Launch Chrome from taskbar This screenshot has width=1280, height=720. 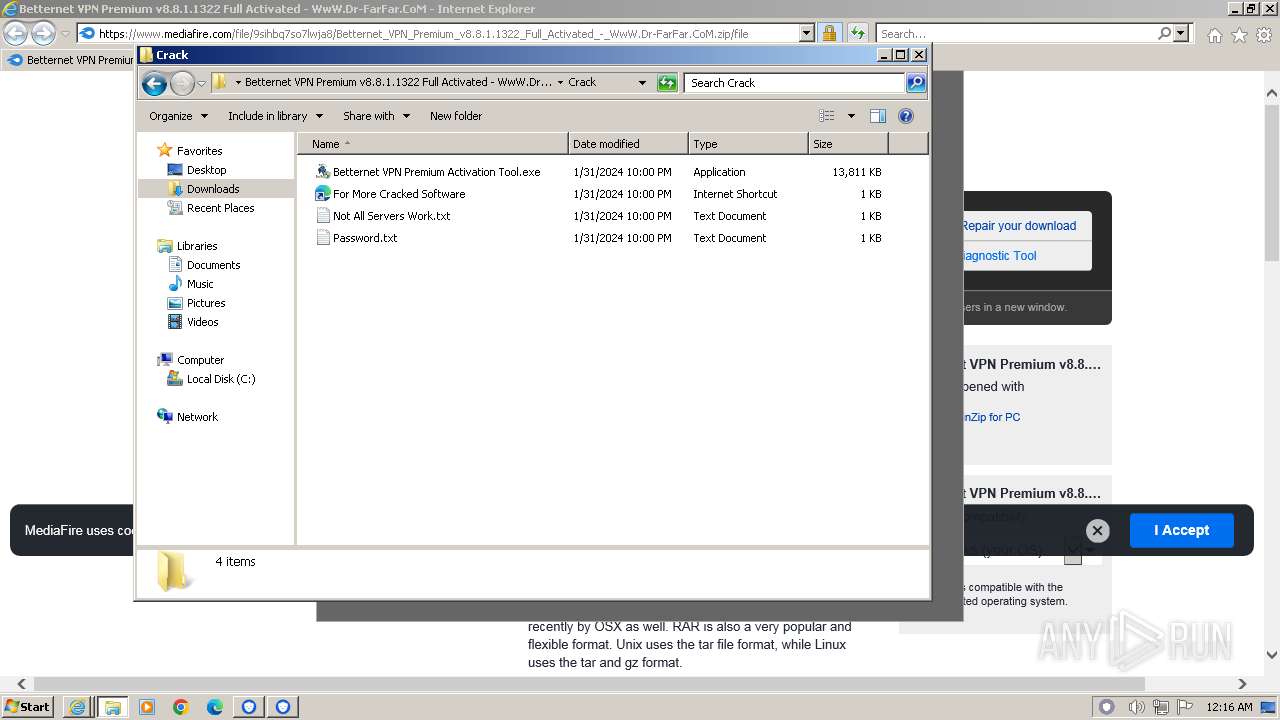click(181, 707)
